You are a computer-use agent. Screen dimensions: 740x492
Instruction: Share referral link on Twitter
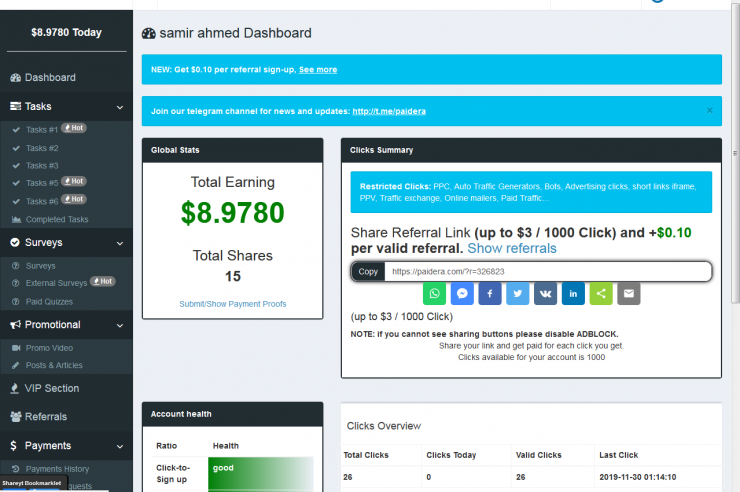[x=517, y=293]
